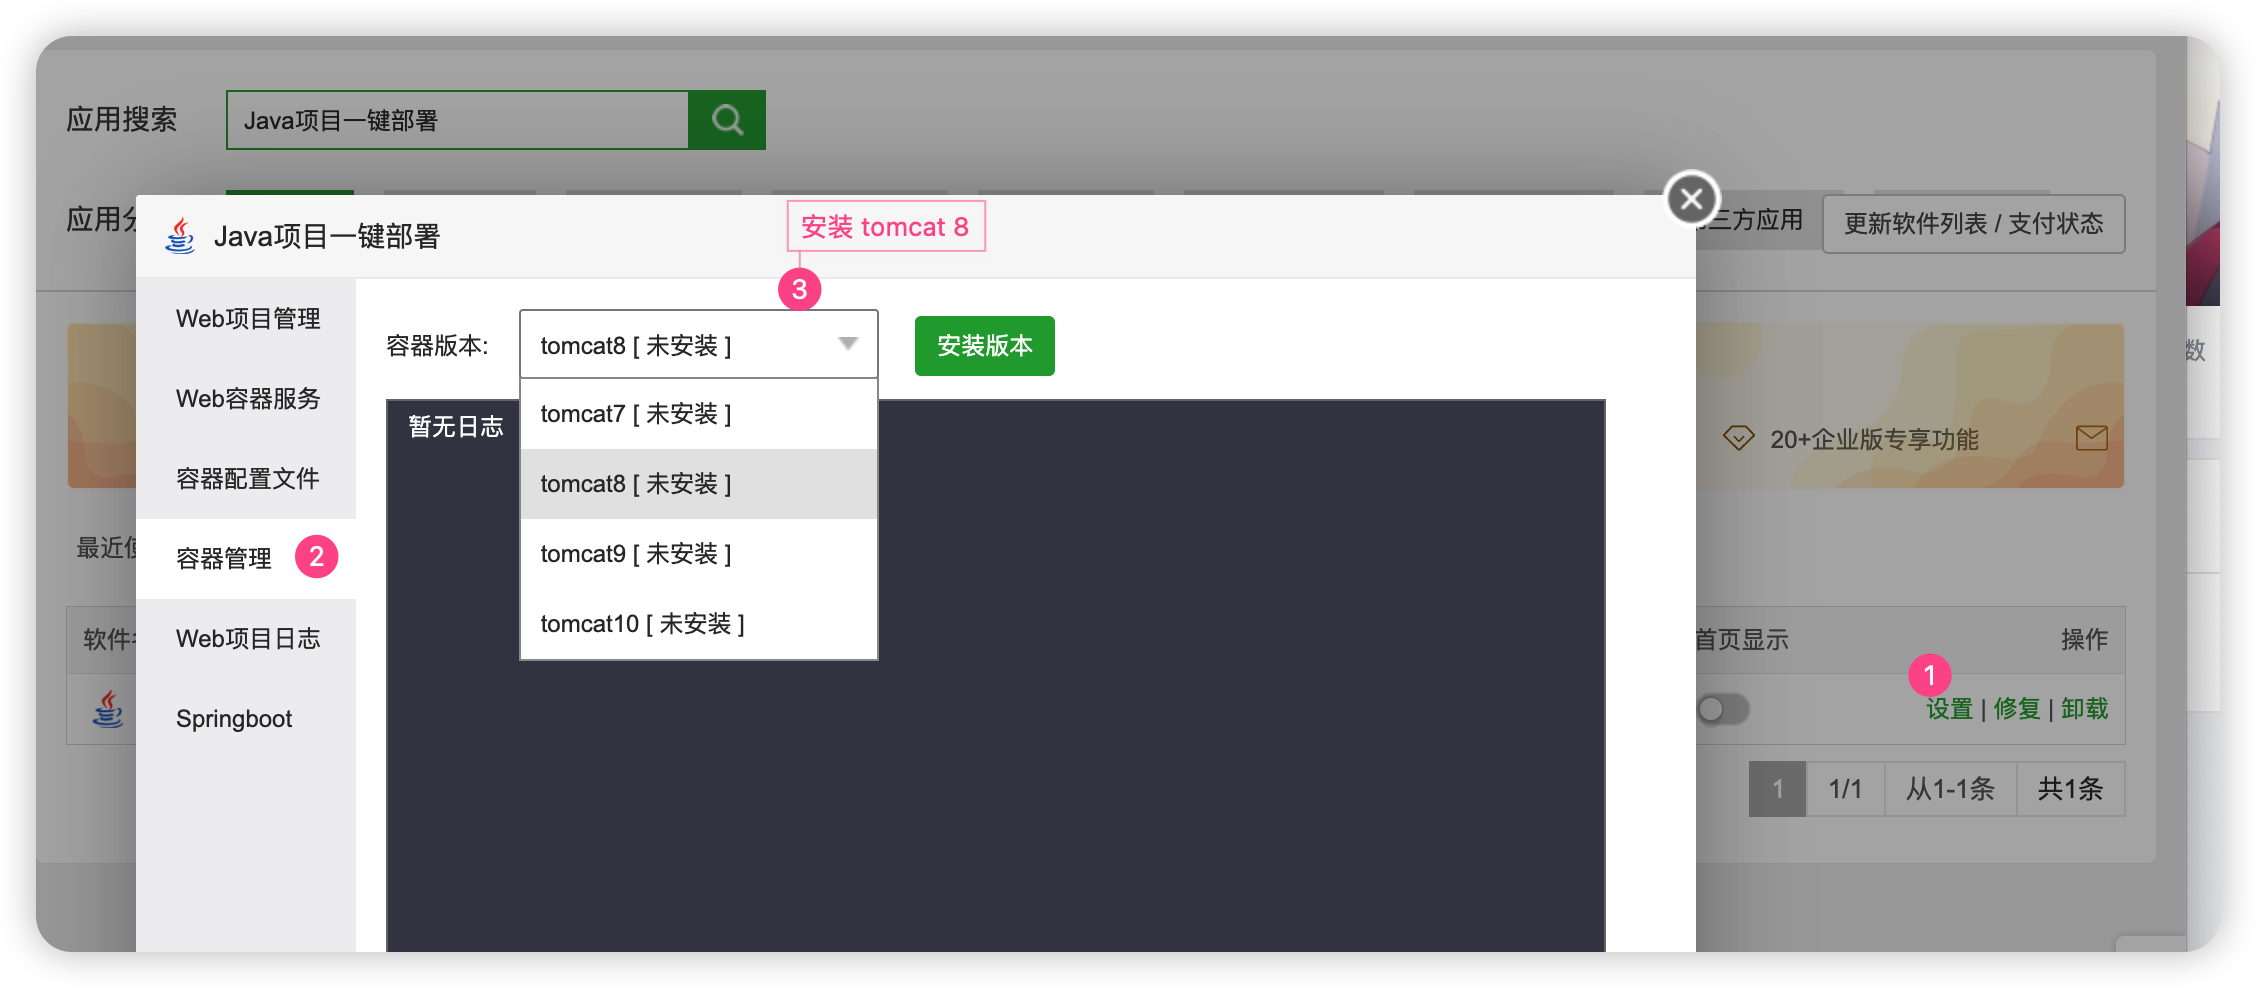This screenshot has width=2256, height=988.
Task: Click the 设置 link in software row
Action: [x=1949, y=709]
